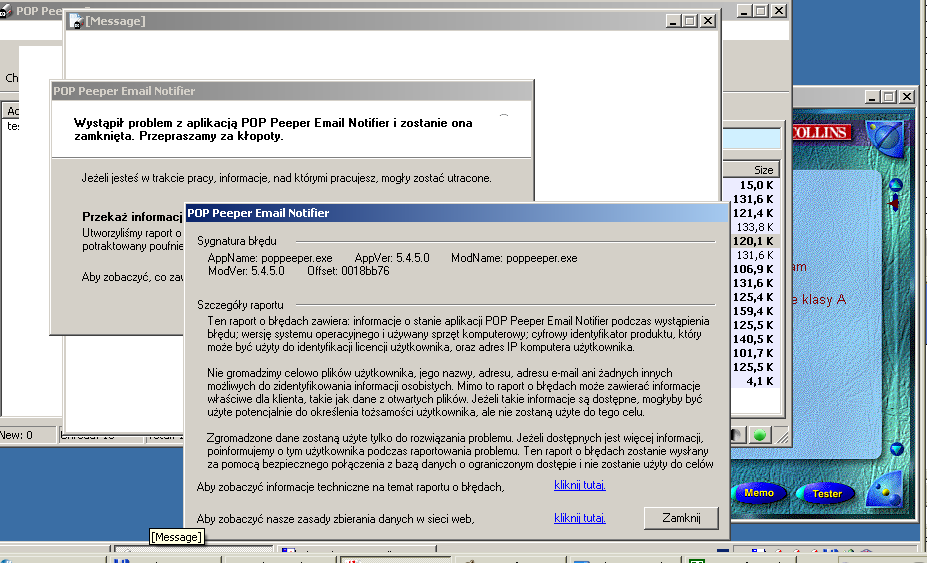Click the Tester button in Collins window
927x563 pixels.
pyautogui.click(x=826, y=494)
